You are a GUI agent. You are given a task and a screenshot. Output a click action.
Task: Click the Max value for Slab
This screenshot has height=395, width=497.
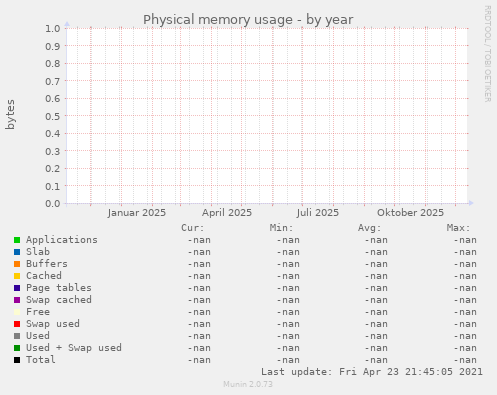click(465, 252)
